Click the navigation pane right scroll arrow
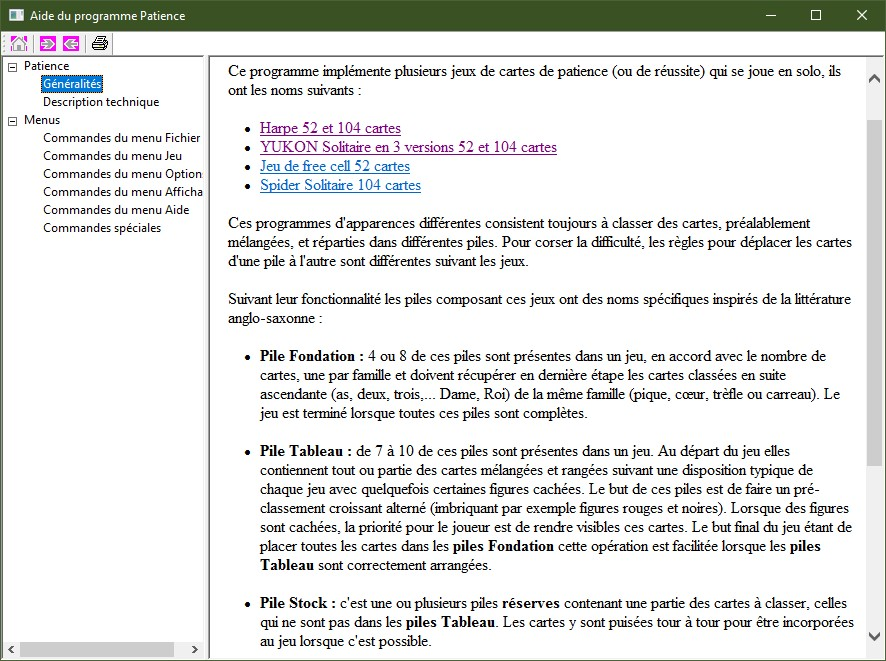 196,650
